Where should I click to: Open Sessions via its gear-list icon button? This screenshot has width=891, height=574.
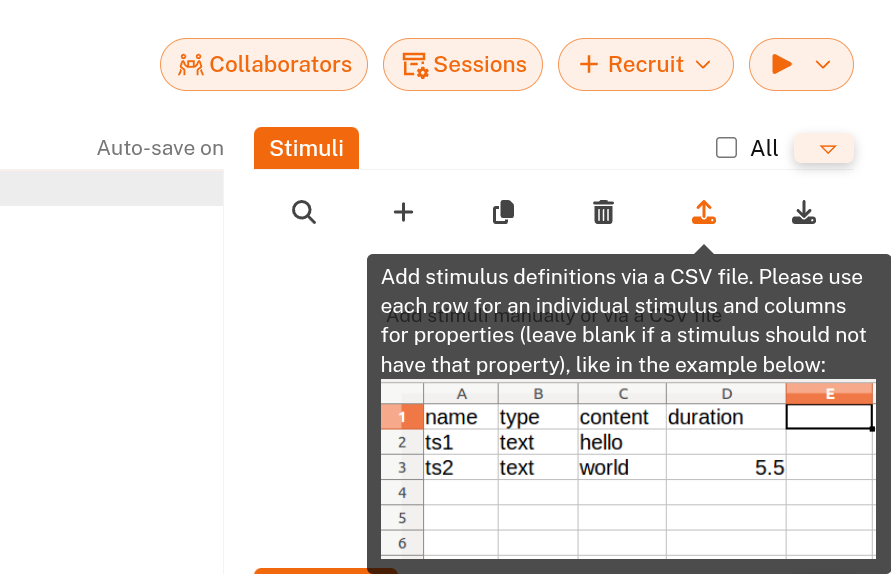coord(463,65)
